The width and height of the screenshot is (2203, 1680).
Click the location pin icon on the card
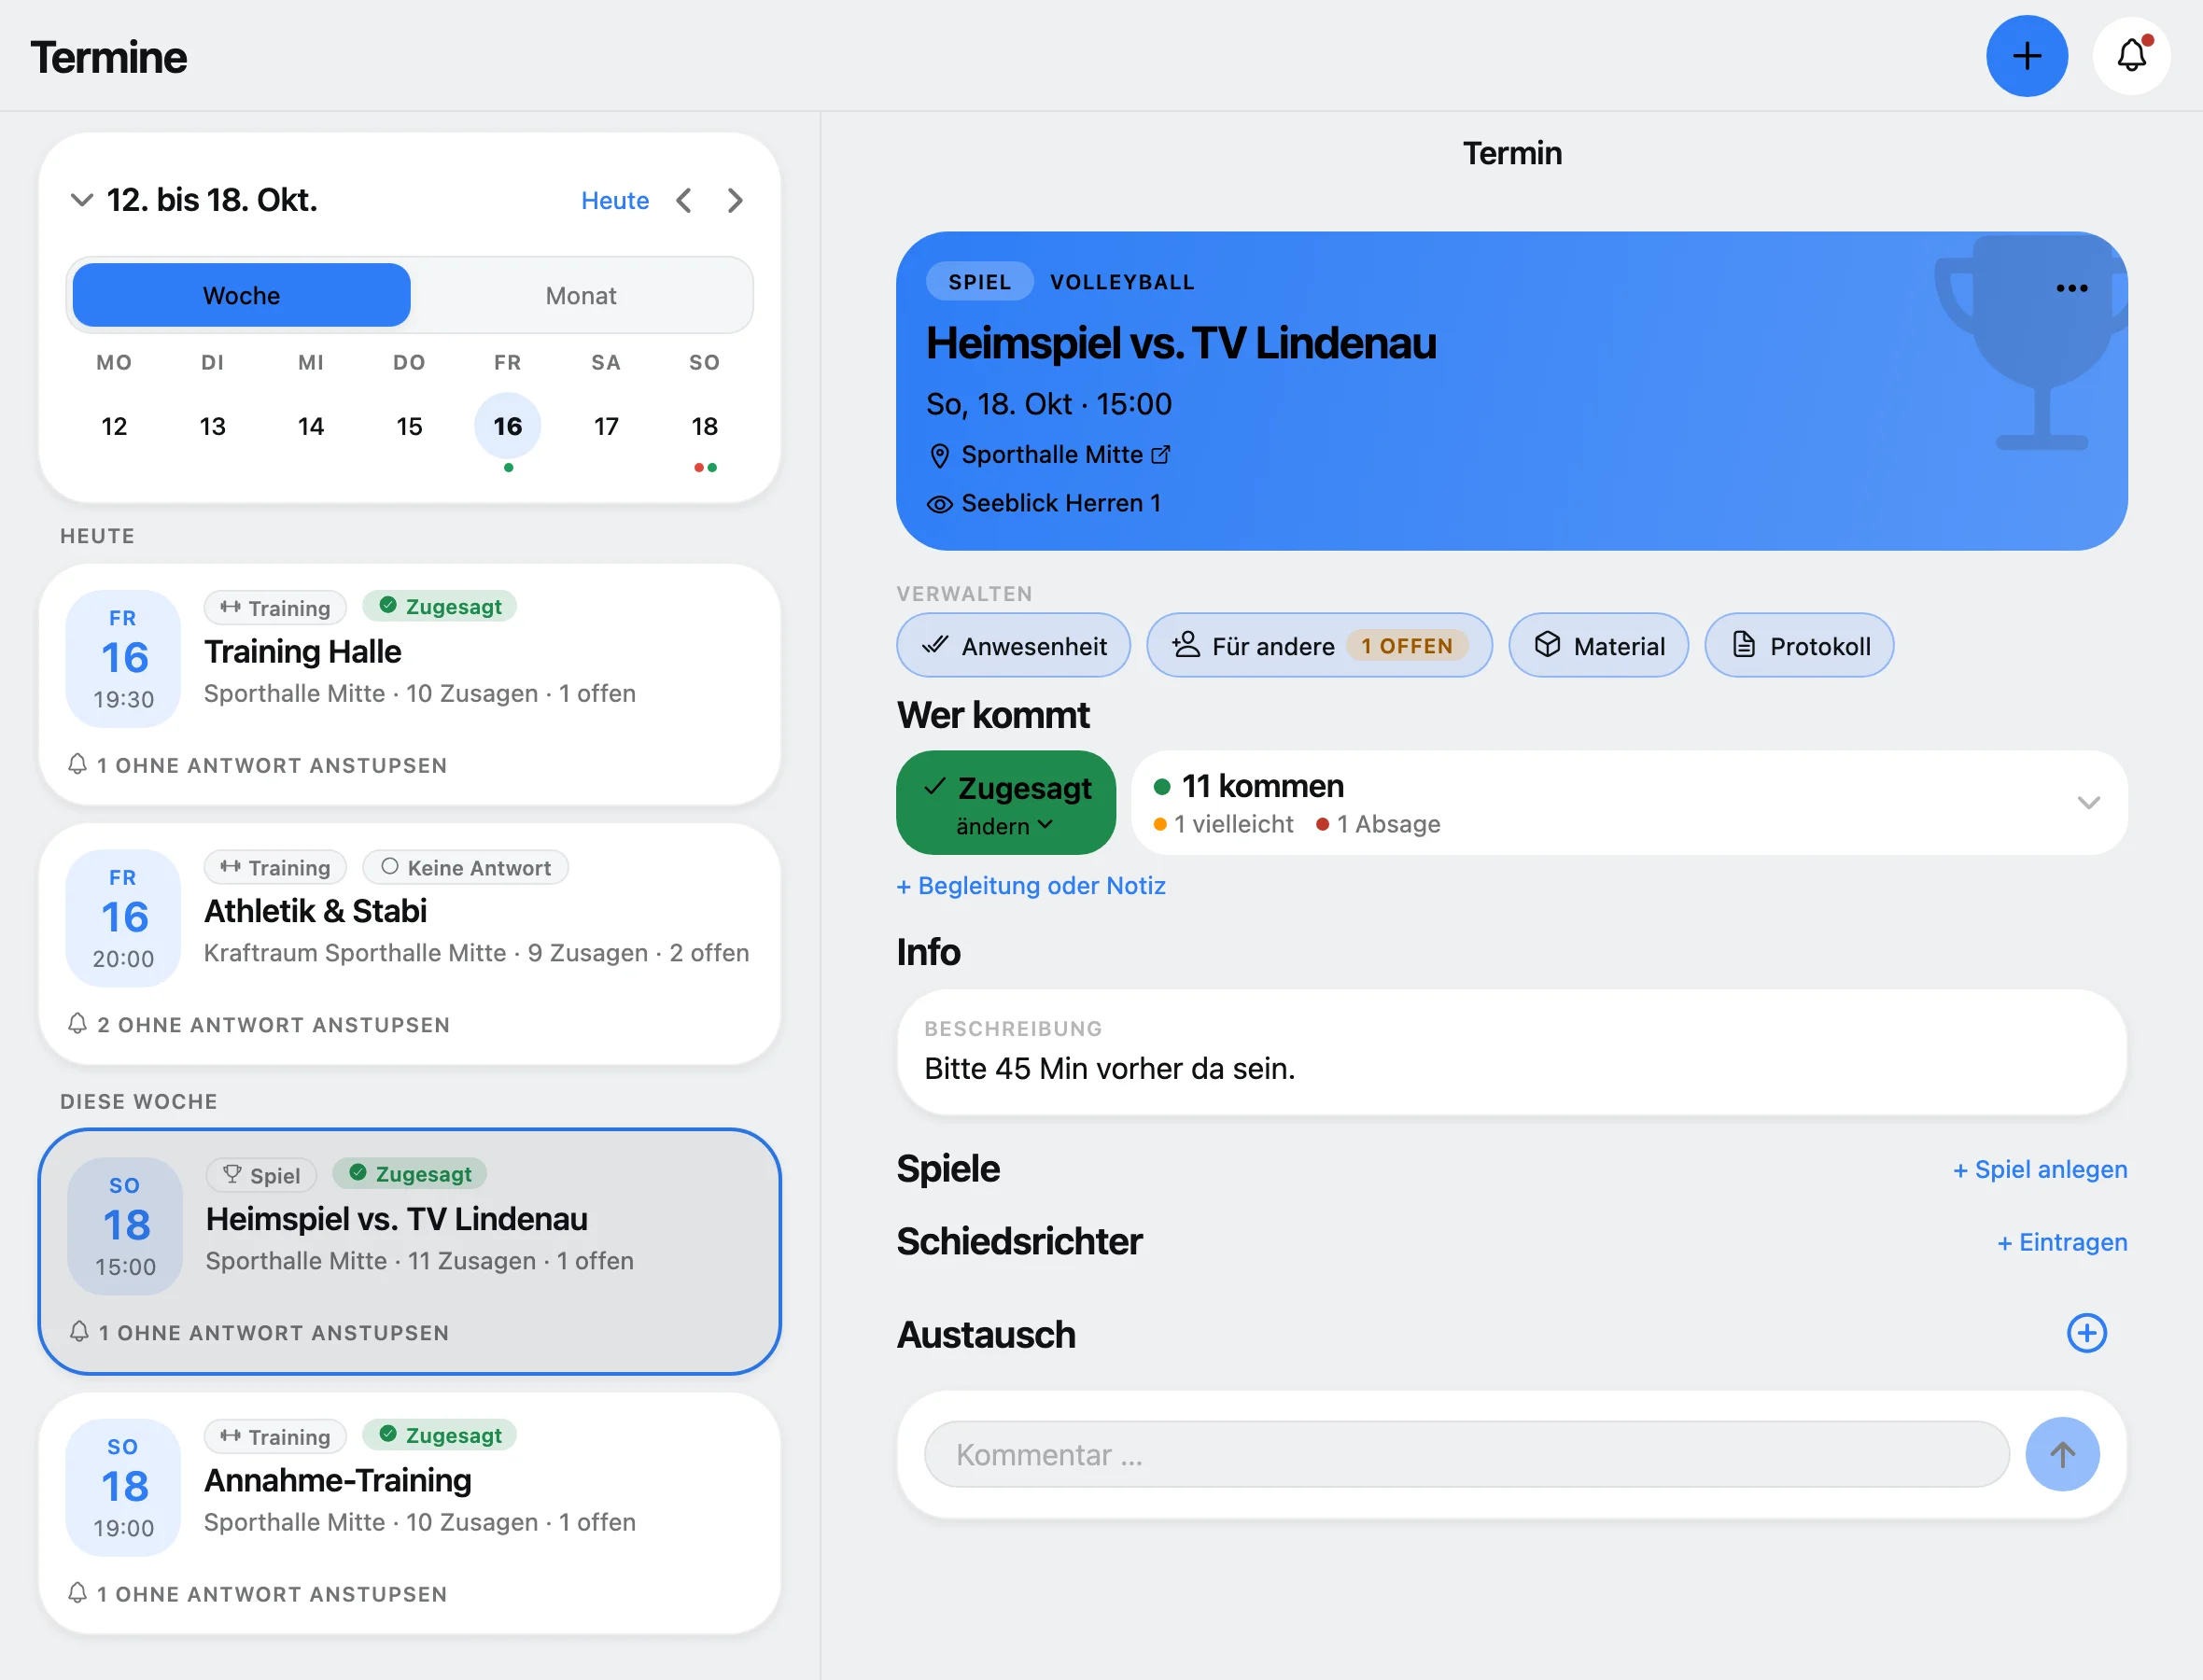[x=939, y=456]
